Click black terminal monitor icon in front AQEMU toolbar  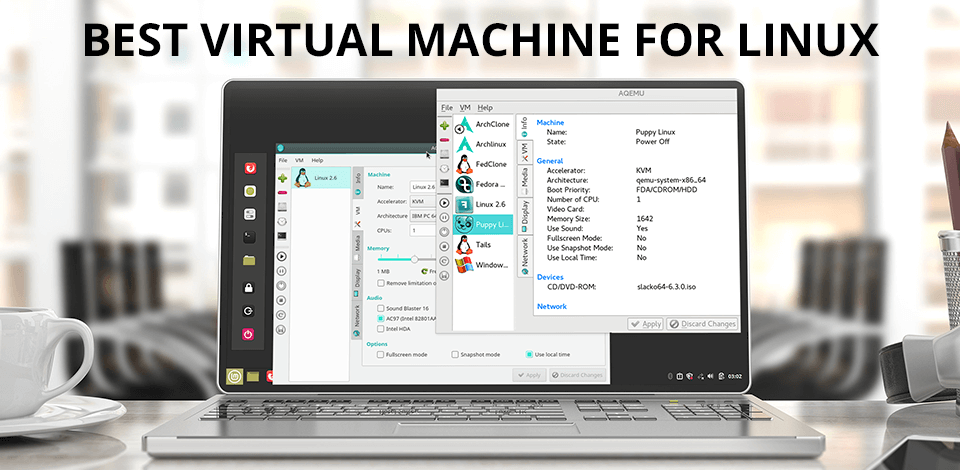point(444,182)
